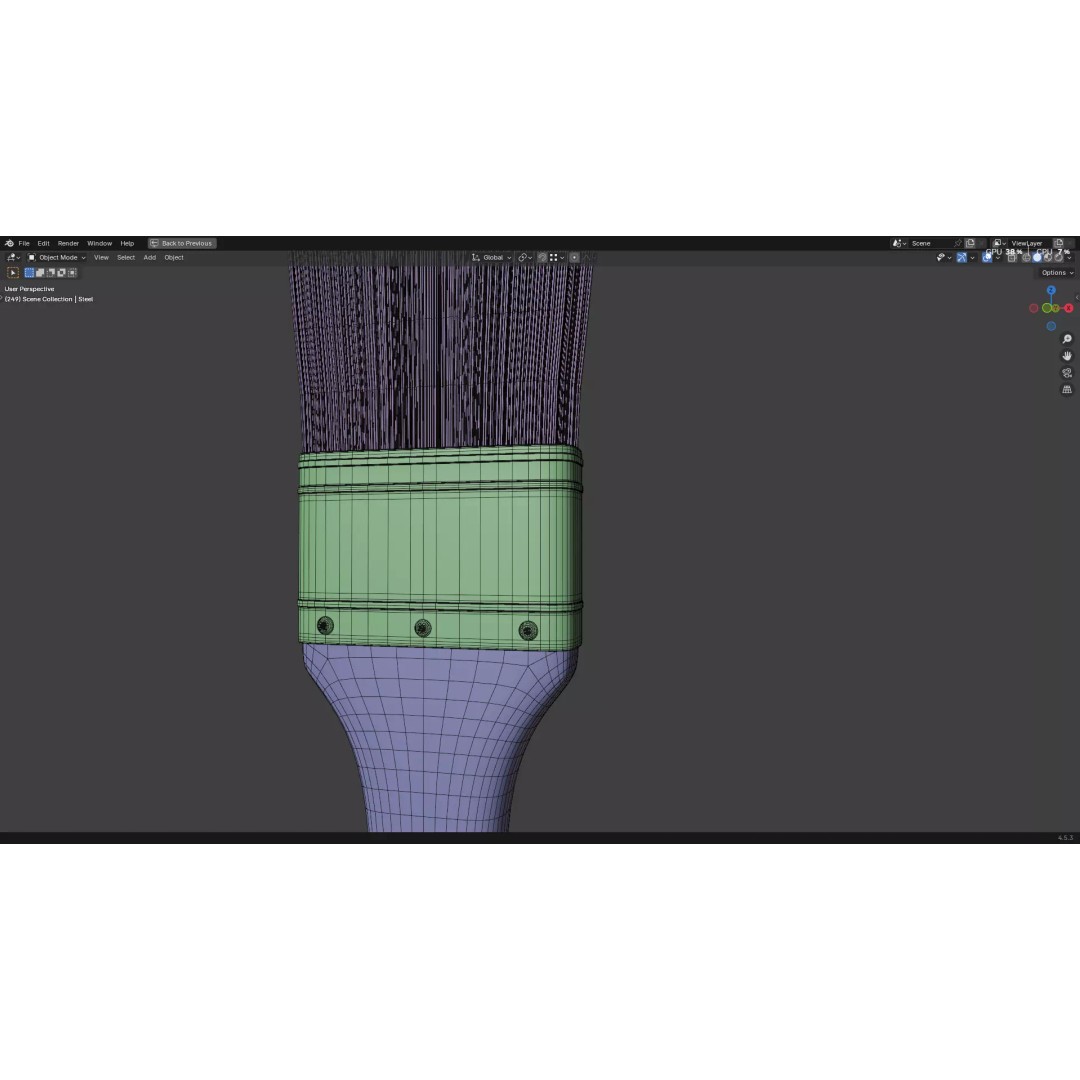
Task: Open the Help menu
Action: point(127,243)
